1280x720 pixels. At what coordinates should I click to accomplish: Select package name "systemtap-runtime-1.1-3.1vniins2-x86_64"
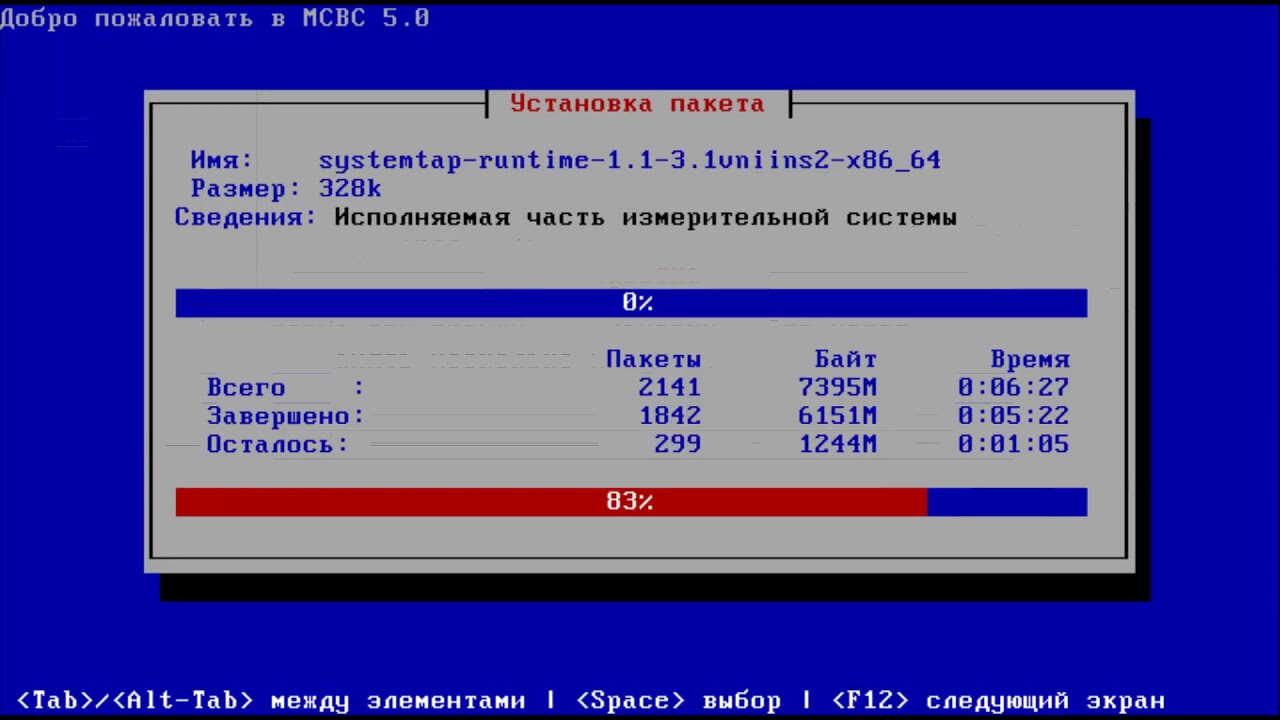pyautogui.click(x=630, y=160)
